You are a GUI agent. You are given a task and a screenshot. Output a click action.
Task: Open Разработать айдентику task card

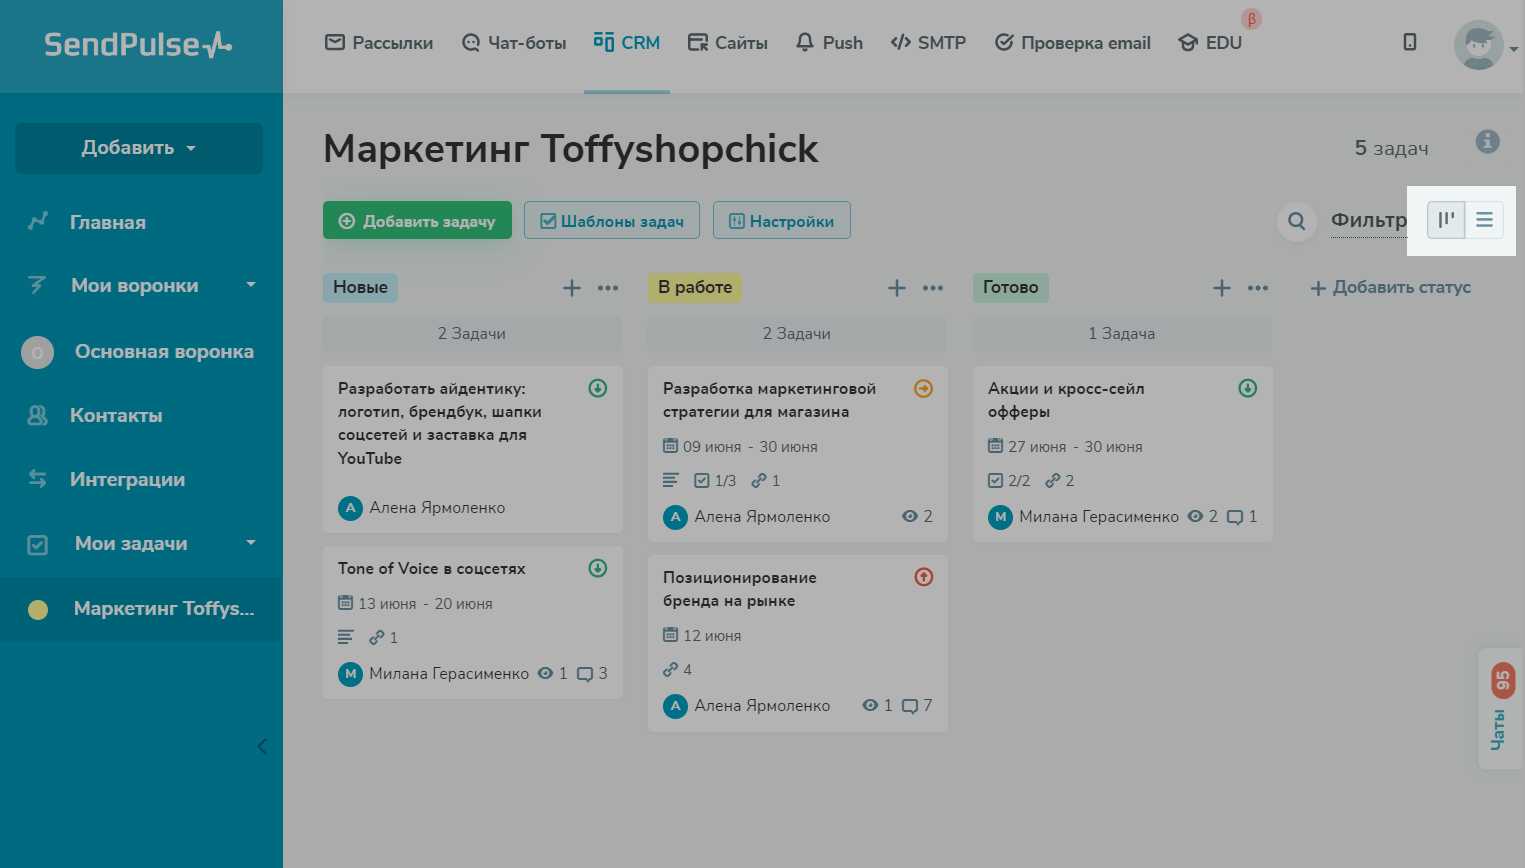point(473,450)
